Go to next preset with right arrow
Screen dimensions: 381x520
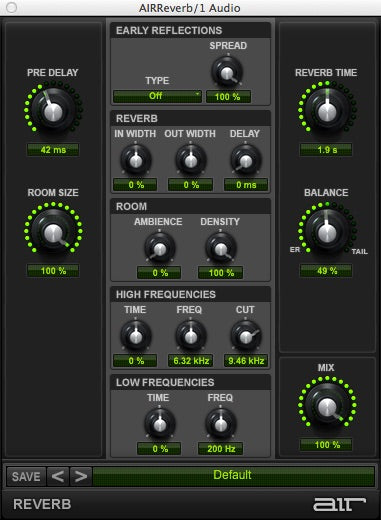tap(81, 476)
